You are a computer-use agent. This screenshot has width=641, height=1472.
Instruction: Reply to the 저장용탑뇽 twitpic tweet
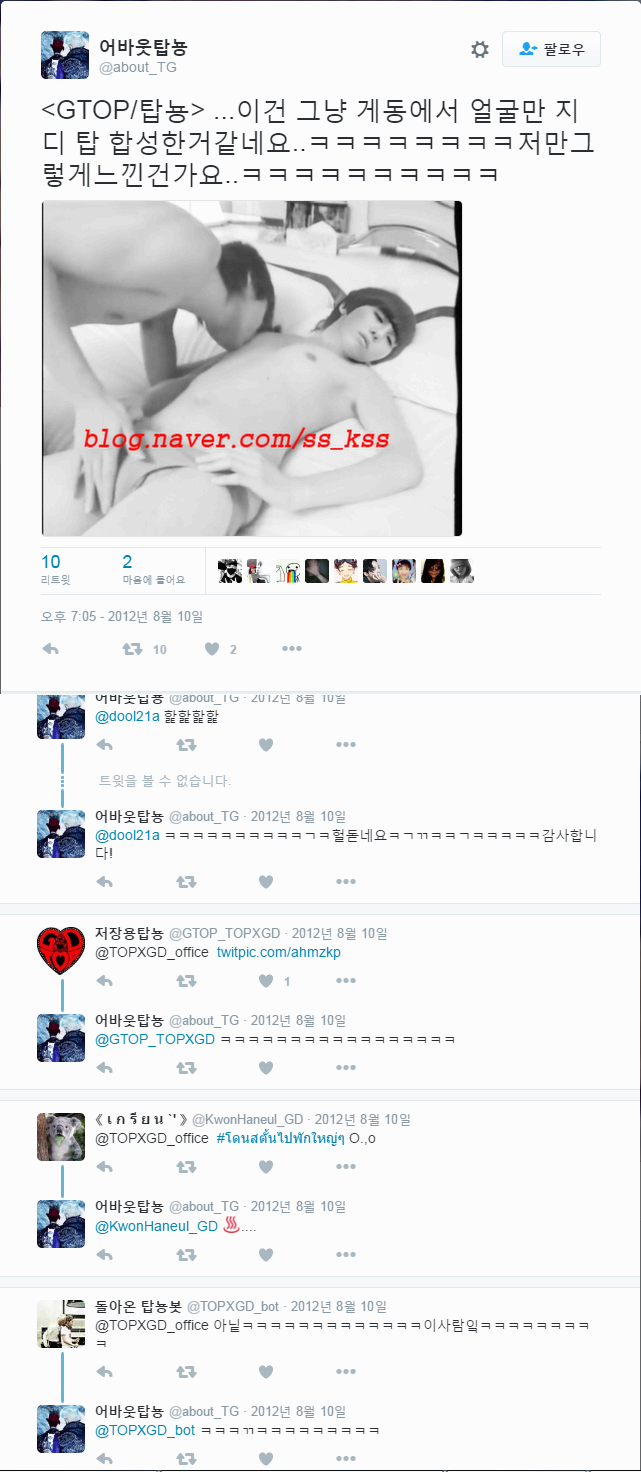click(x=105, y=981)
